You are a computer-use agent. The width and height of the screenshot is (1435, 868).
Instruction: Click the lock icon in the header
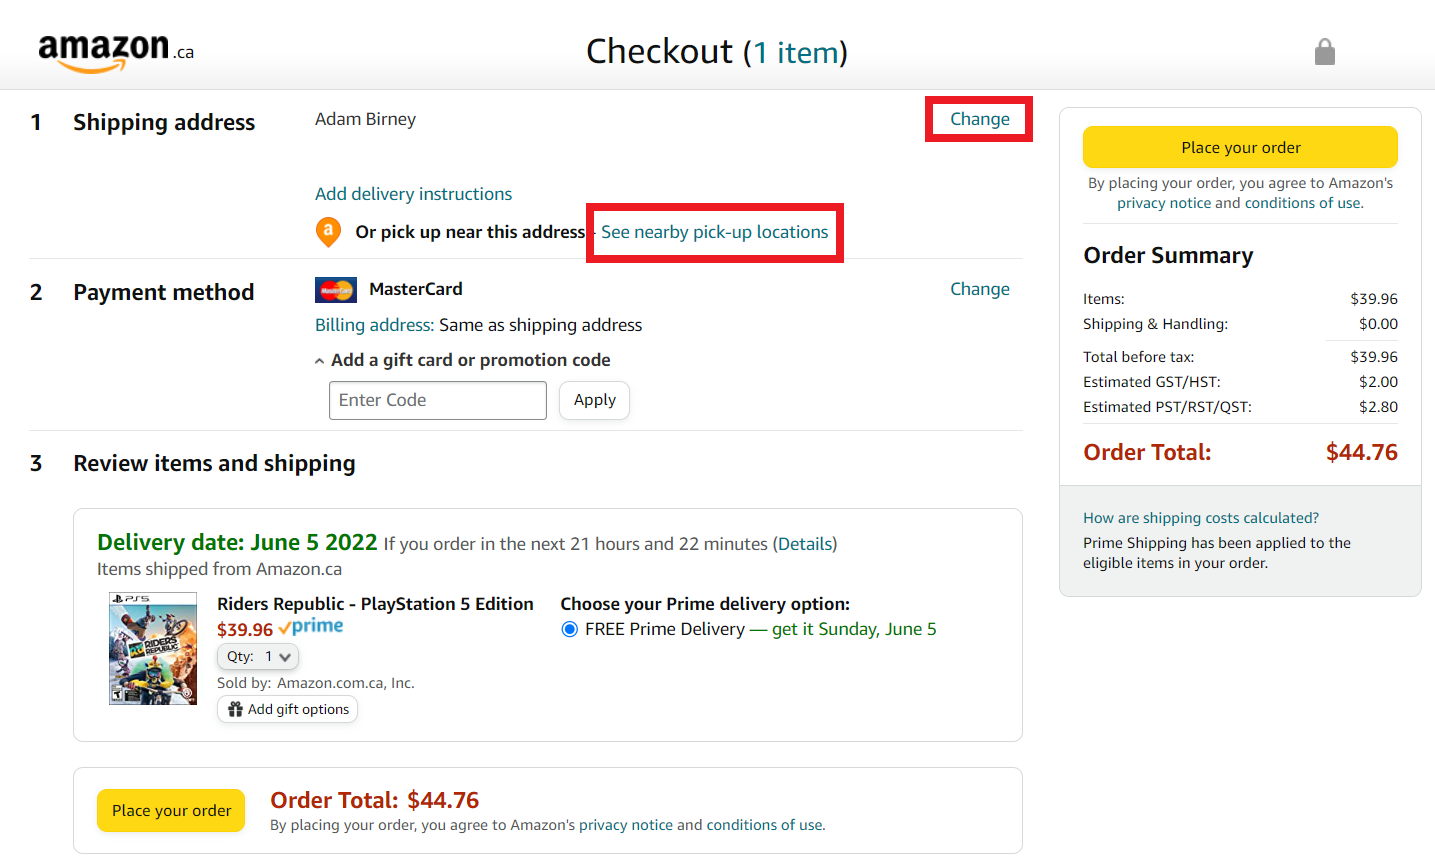point(1324,51)
